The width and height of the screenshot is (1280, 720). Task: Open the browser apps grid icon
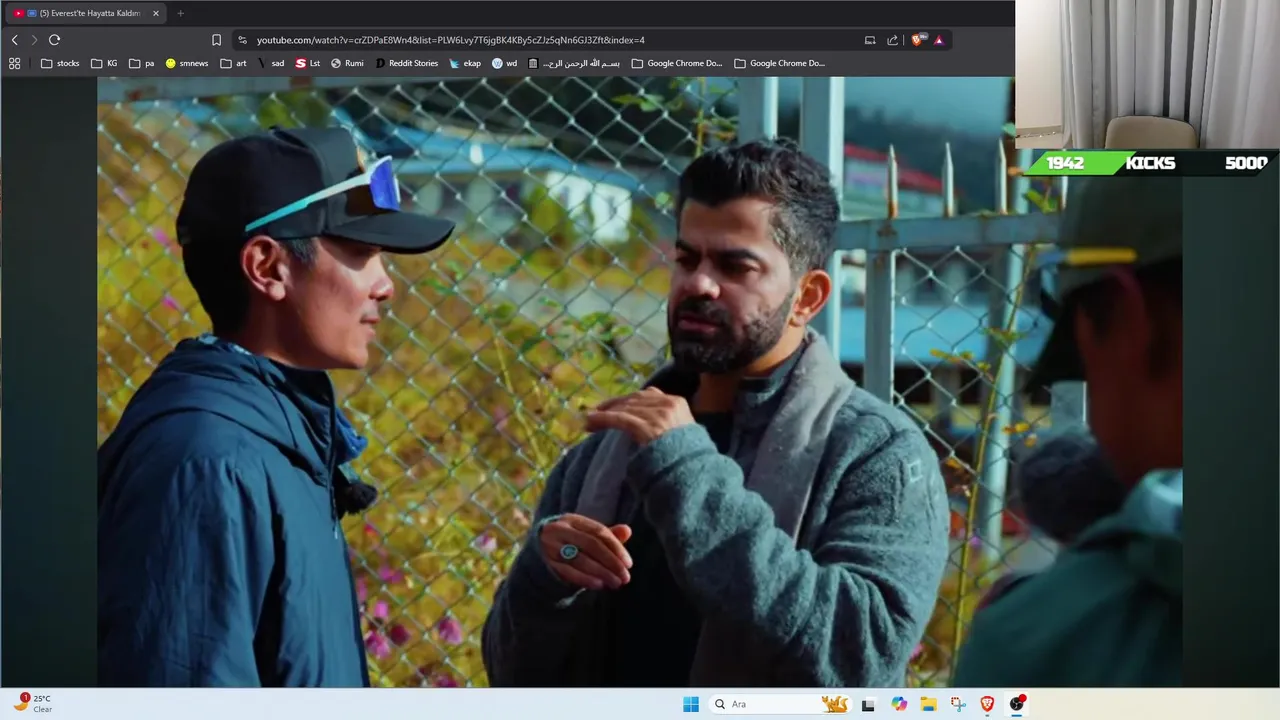14,63
